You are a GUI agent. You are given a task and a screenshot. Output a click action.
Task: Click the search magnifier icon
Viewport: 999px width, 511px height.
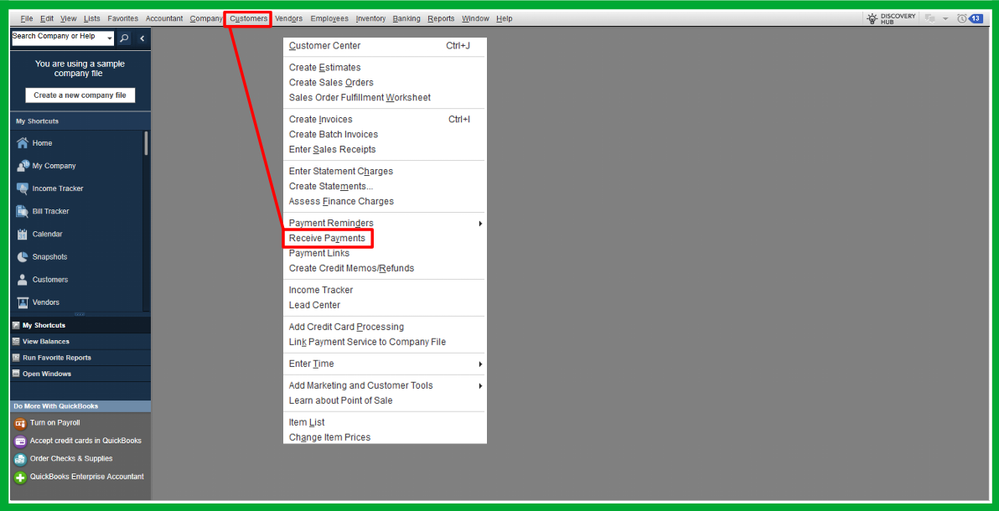pyautogui.click(x=124, y=39)
